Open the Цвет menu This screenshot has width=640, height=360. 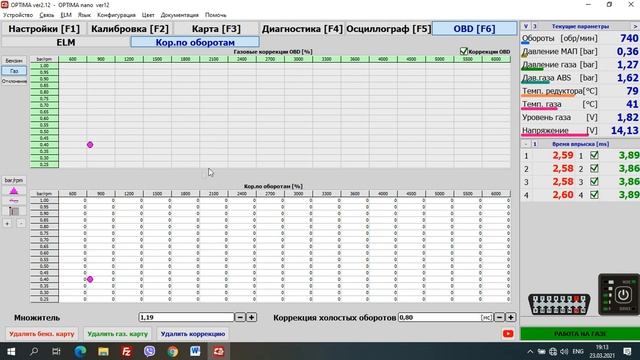[x=148, y=15]
